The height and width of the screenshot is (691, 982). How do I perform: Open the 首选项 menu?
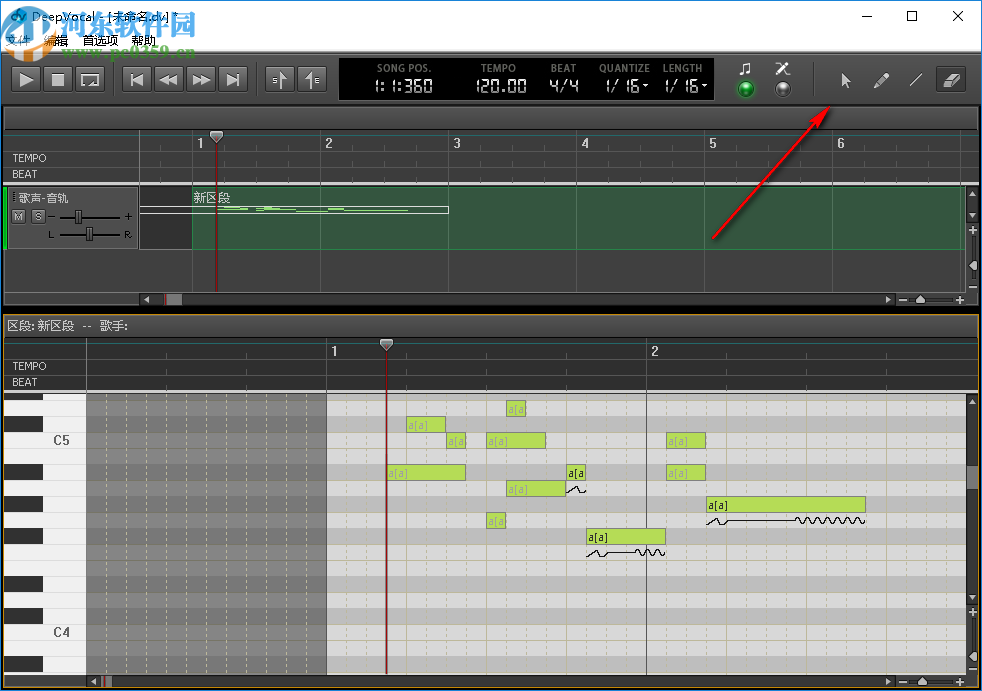click(x=100, y=40)
